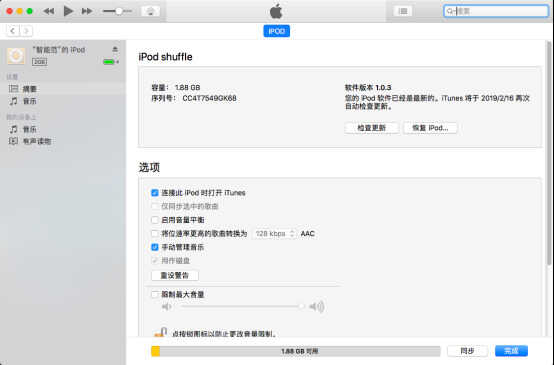Click the vertical scrollbar on the right
This screenshot has height=365, width=554.
[x=549, y=153]
